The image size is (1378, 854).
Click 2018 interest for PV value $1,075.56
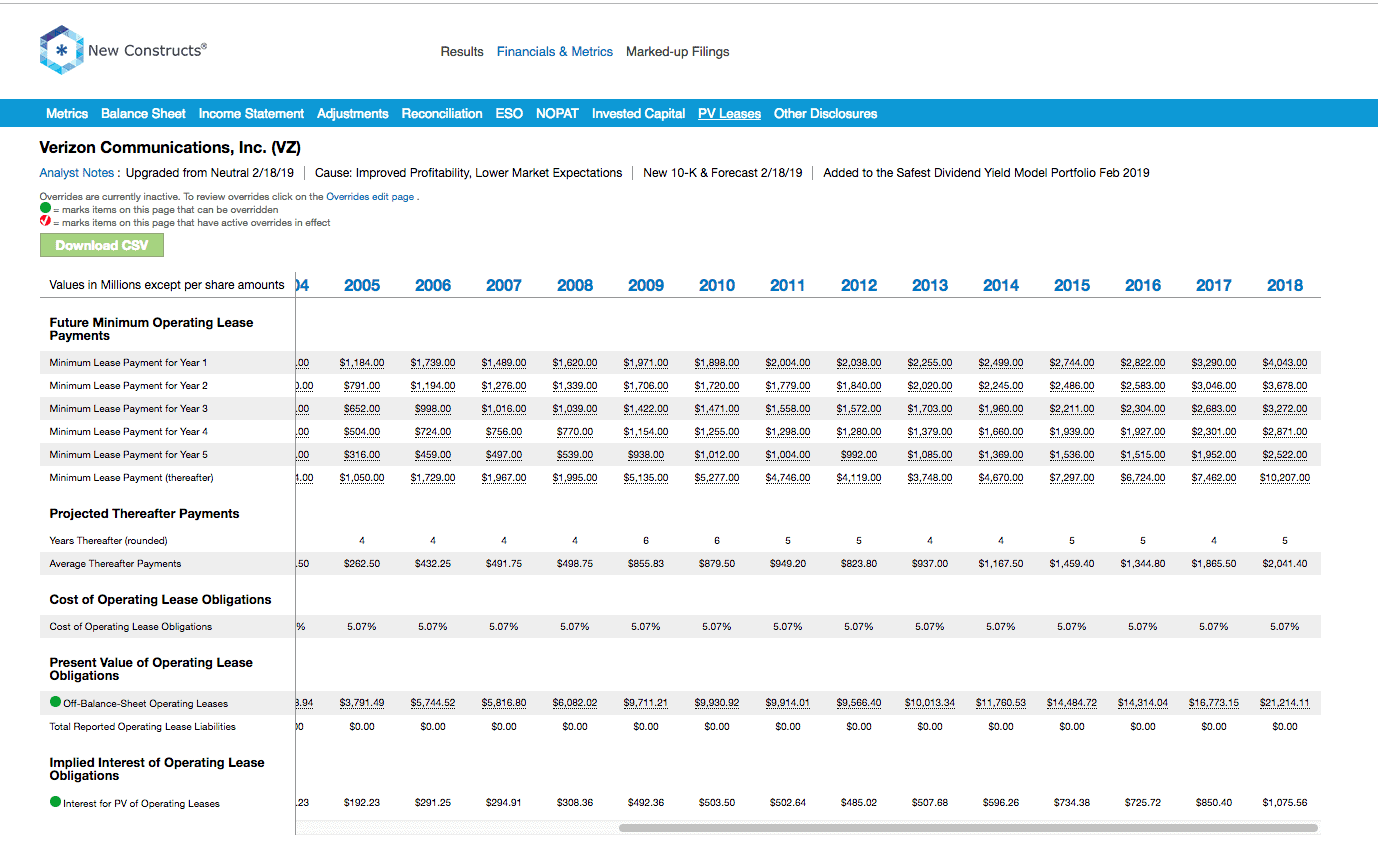[1285, 803]
